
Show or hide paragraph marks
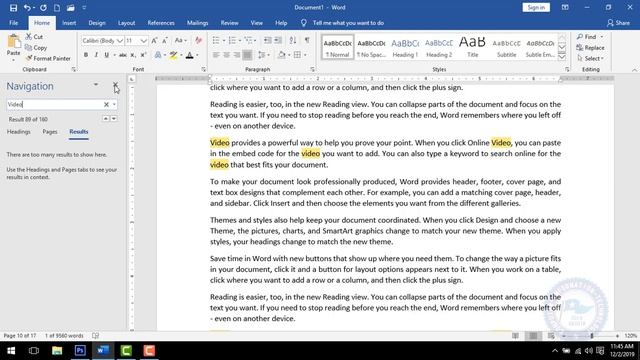[x=307, y=40]
